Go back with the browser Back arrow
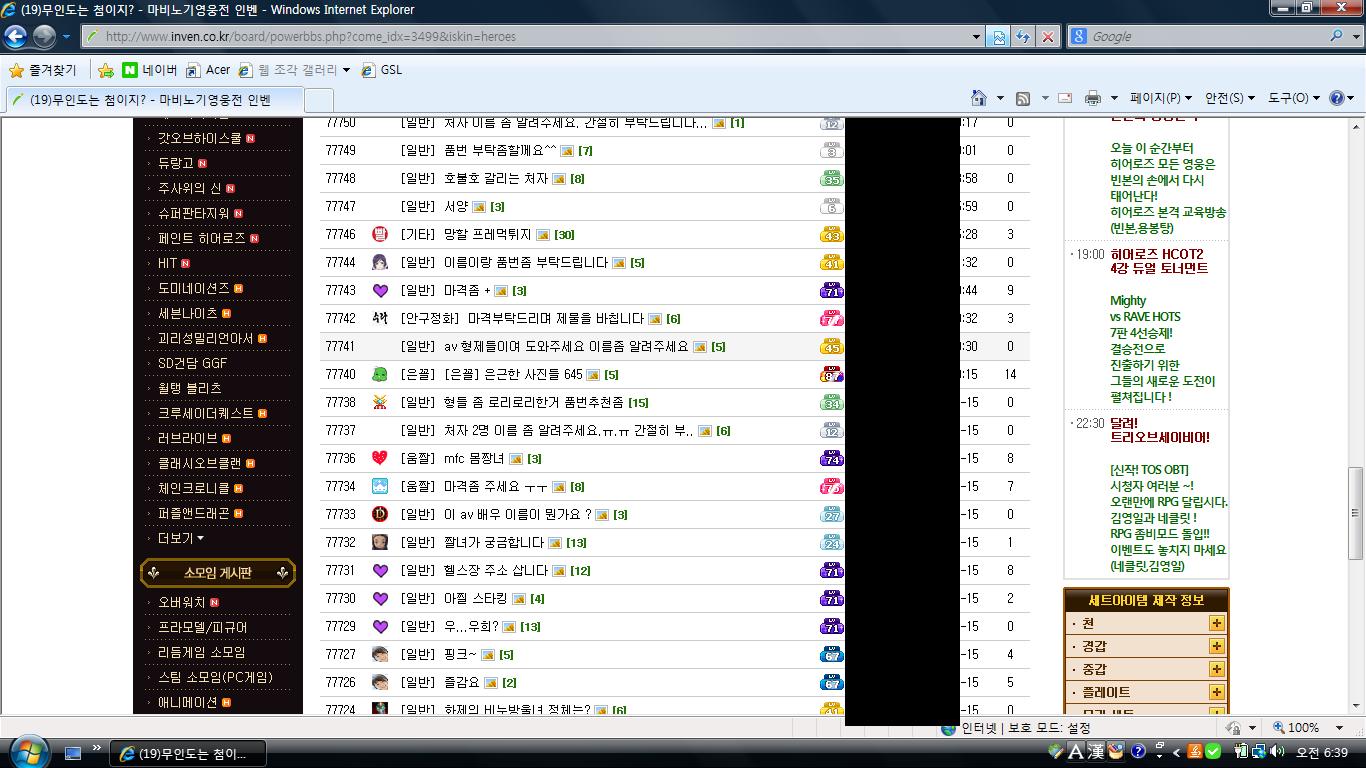Image resolution: width=1366 pixels, height=768 pixels. (15, 37)
